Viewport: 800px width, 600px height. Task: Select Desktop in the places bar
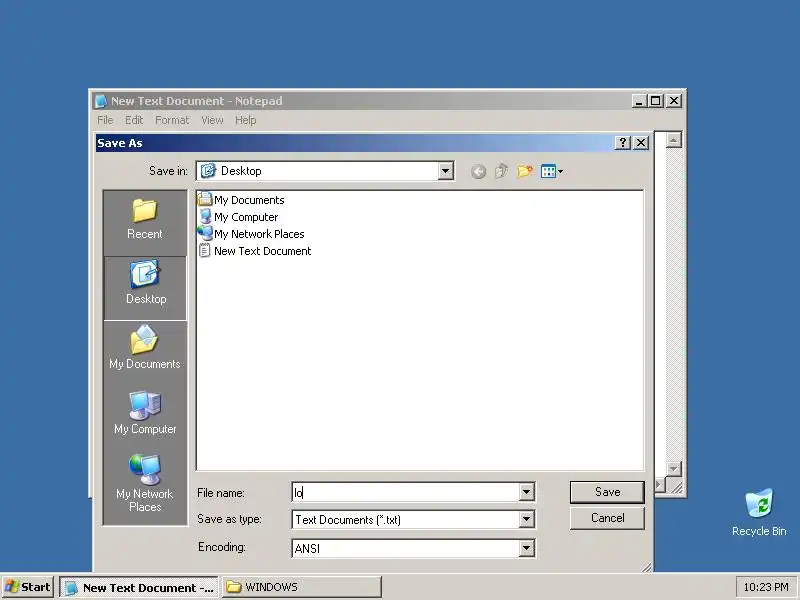pyautogui.click(x=145, y=288)
